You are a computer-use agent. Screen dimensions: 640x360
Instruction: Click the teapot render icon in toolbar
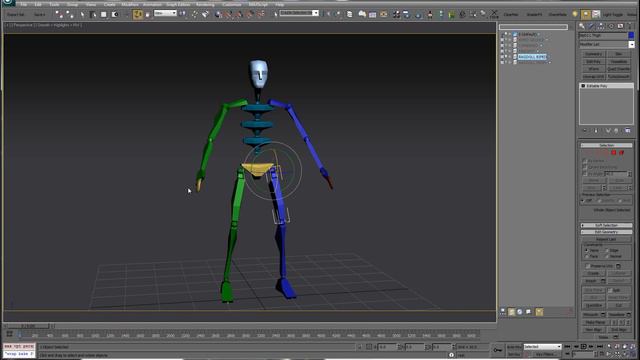coord(418,15)
